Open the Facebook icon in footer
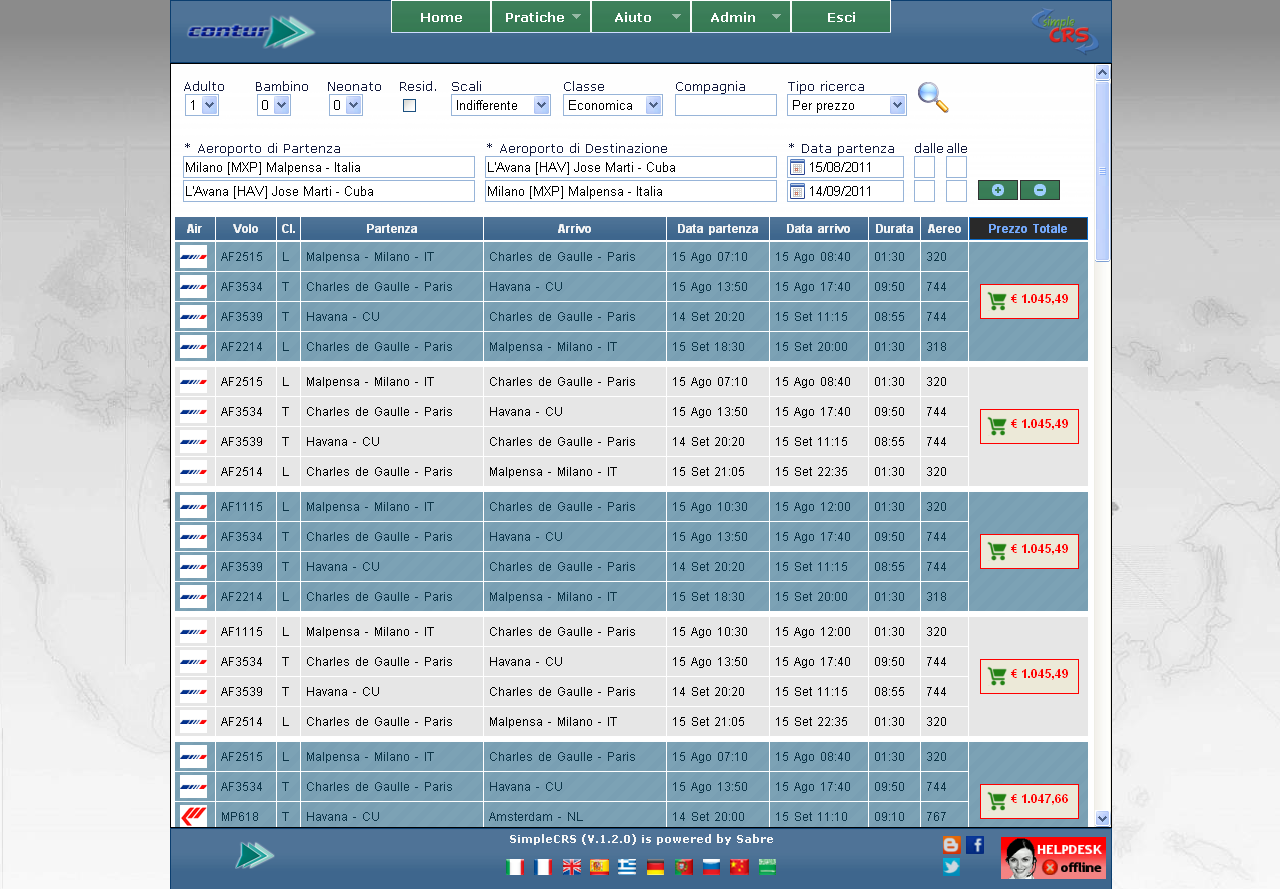Image resolution: width=1280 pixels, height=889 pixels. click(975, 845)
